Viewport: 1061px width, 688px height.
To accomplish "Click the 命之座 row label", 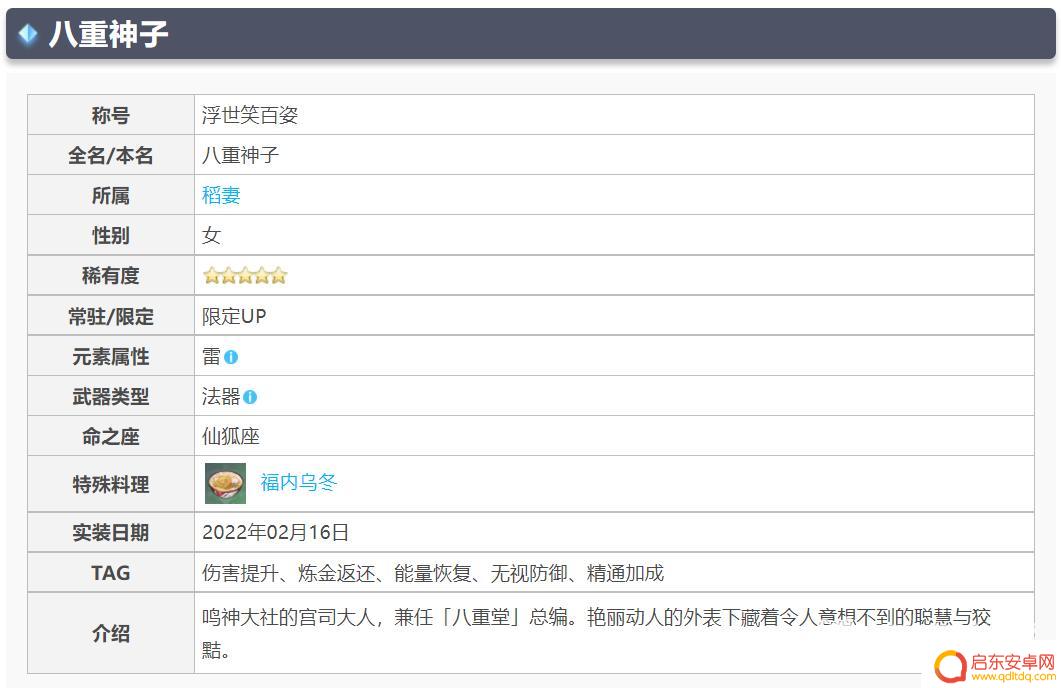I will (x=111, y=436).
